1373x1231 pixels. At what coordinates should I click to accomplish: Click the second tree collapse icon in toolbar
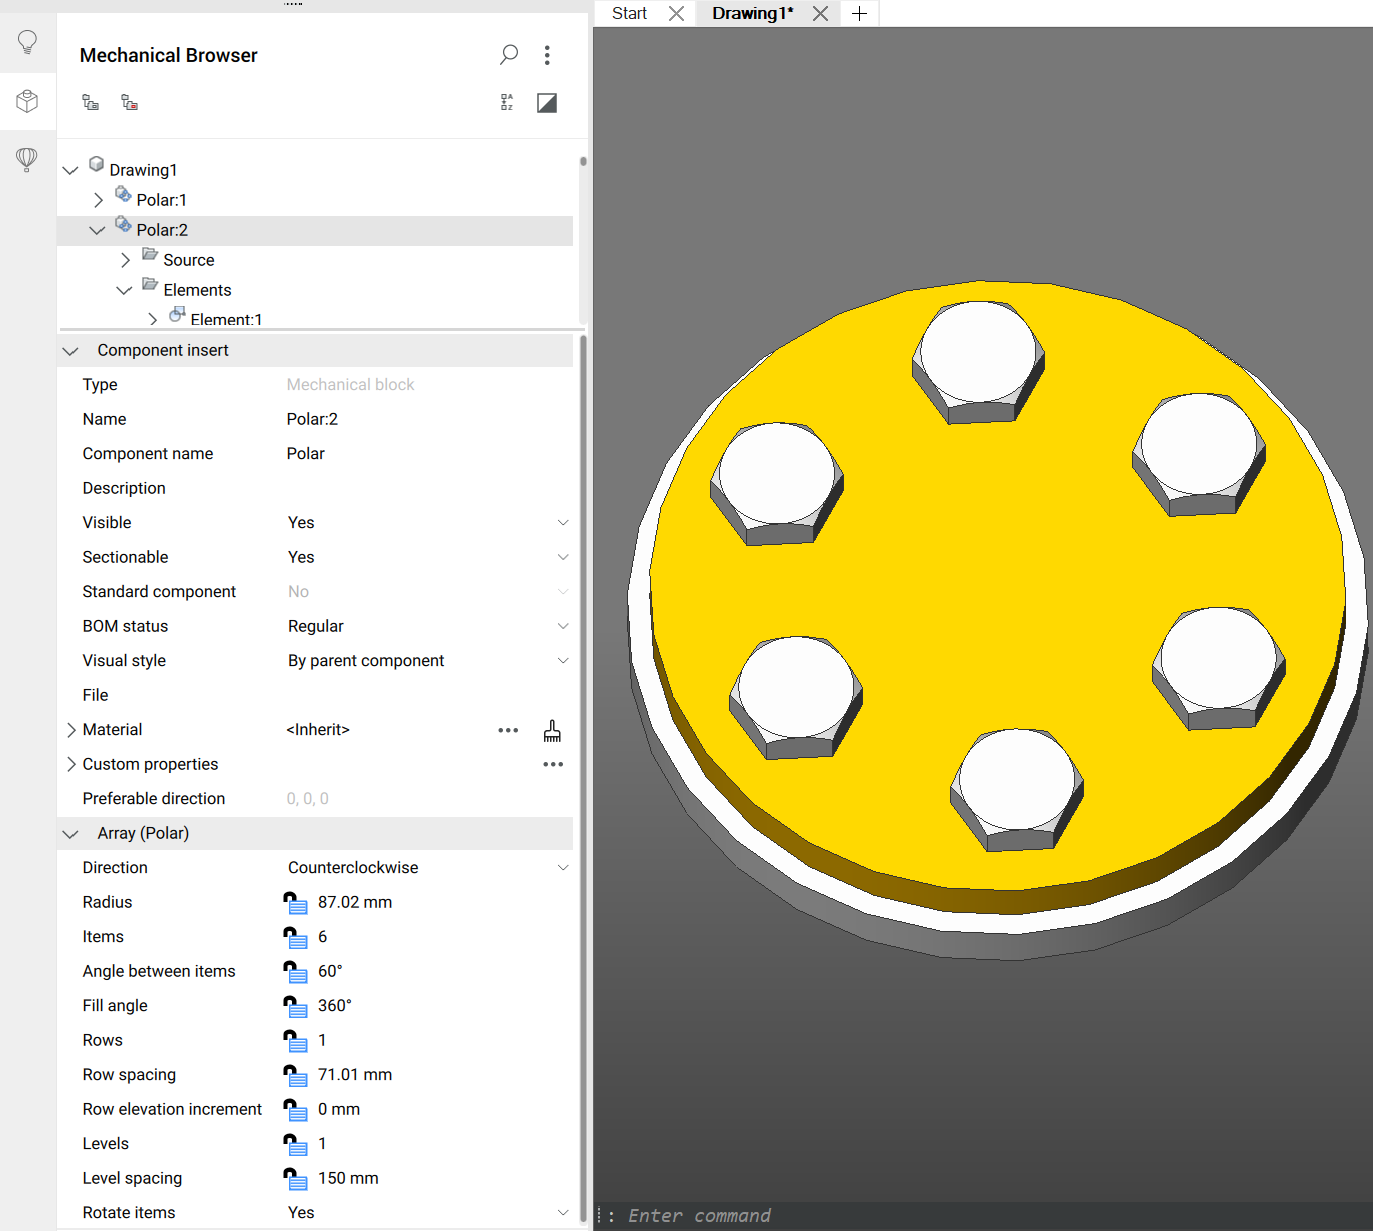click(130, 102)
